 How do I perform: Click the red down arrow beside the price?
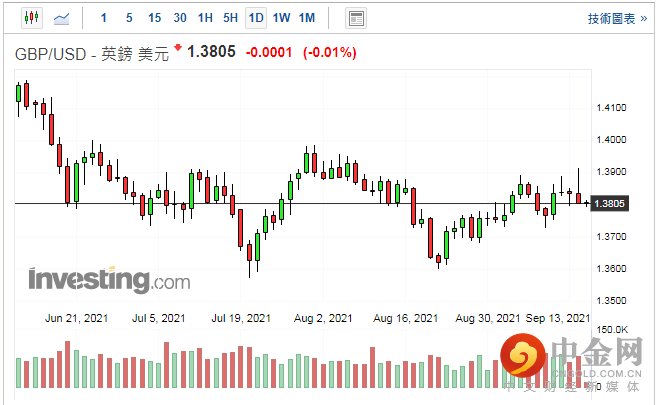(178, 48)
